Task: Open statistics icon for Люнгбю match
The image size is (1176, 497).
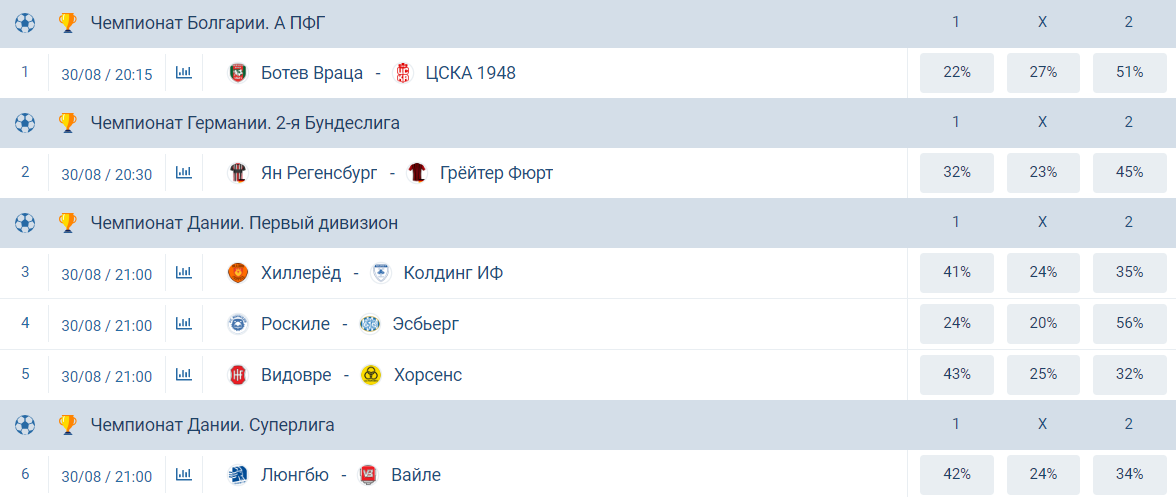Action: coord(183,475)
